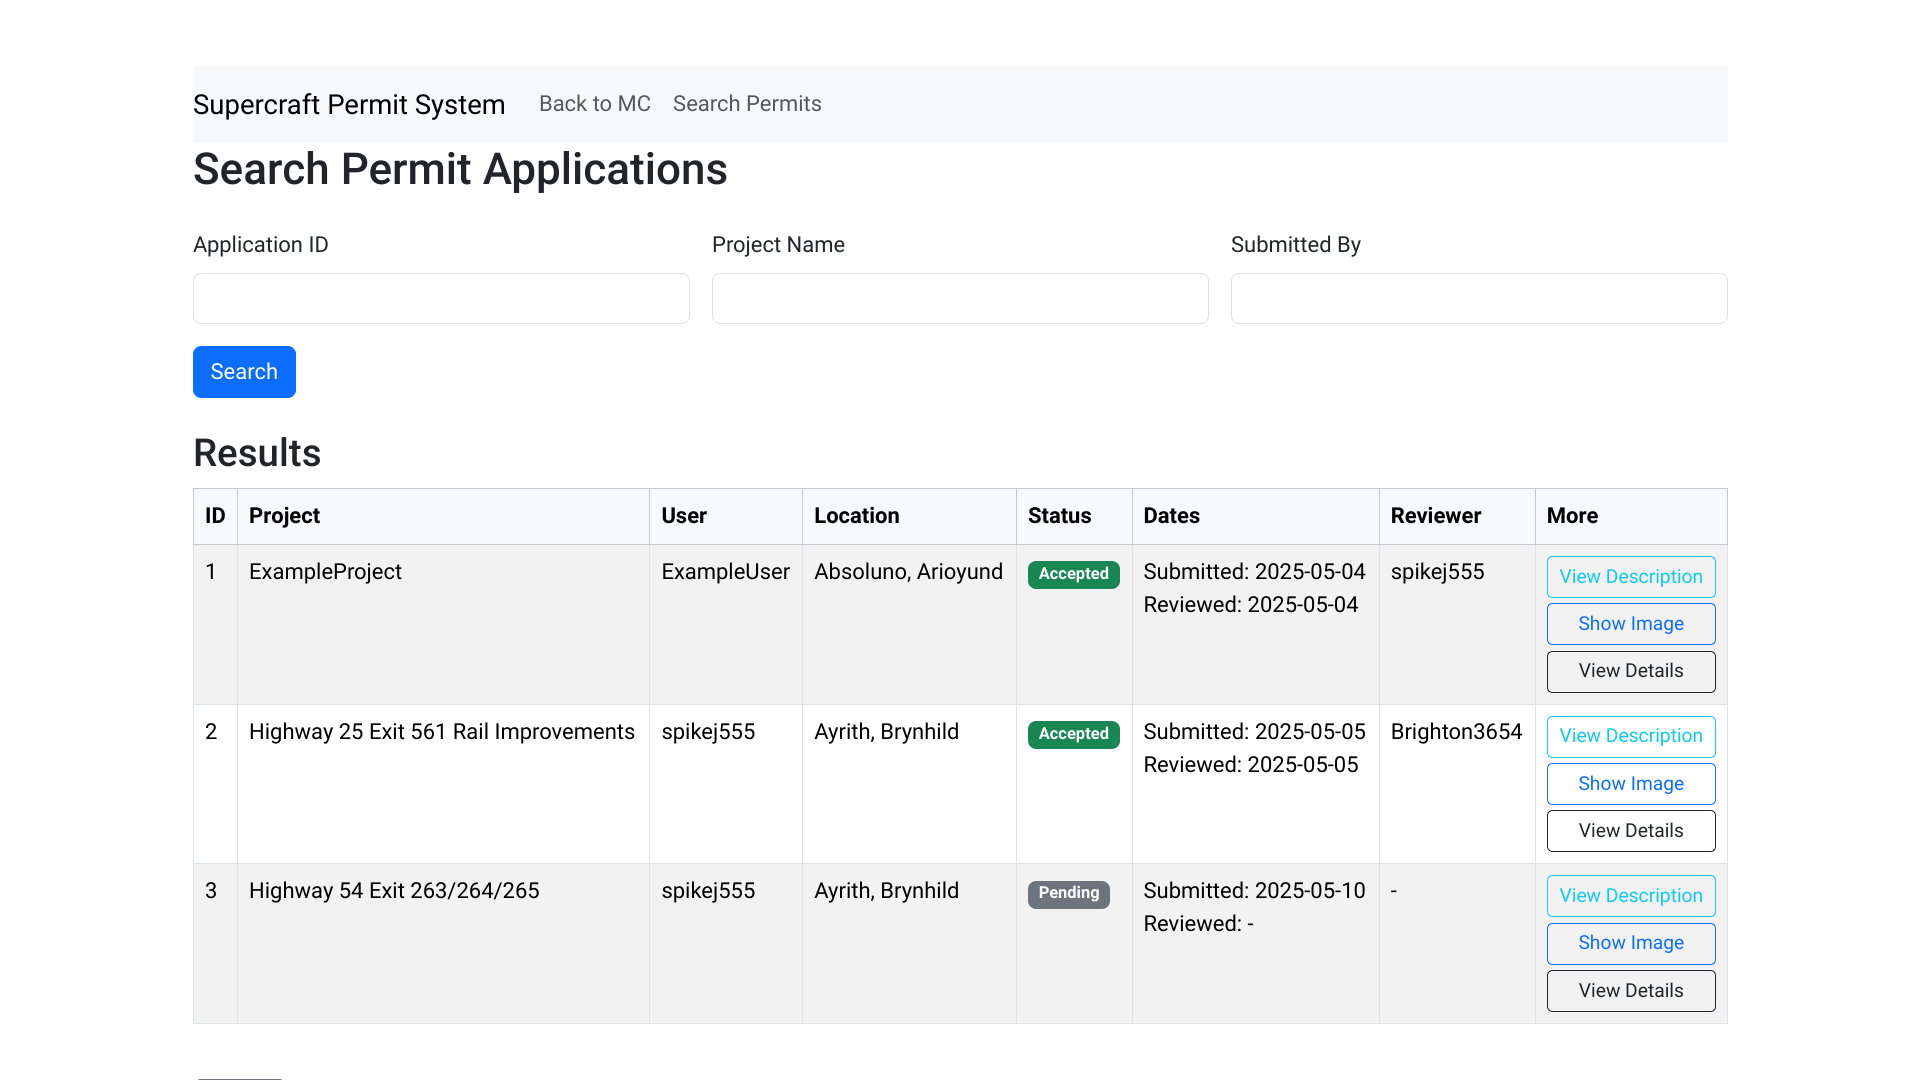Show Image for ExampleProject row

click(x=1630, y=624)
